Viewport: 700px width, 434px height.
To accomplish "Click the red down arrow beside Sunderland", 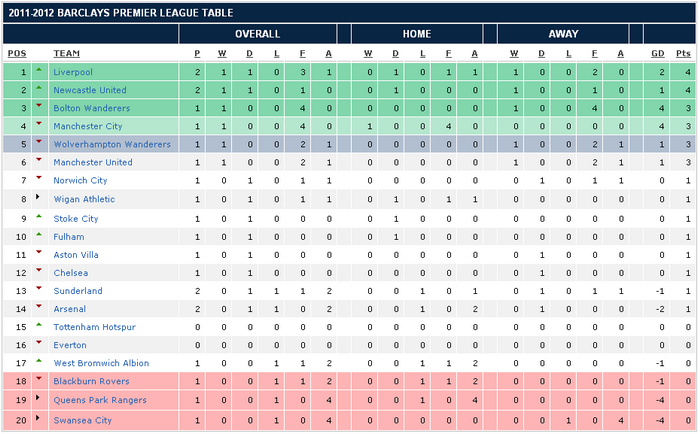I will pyautogui.click(x=39, y=289).
